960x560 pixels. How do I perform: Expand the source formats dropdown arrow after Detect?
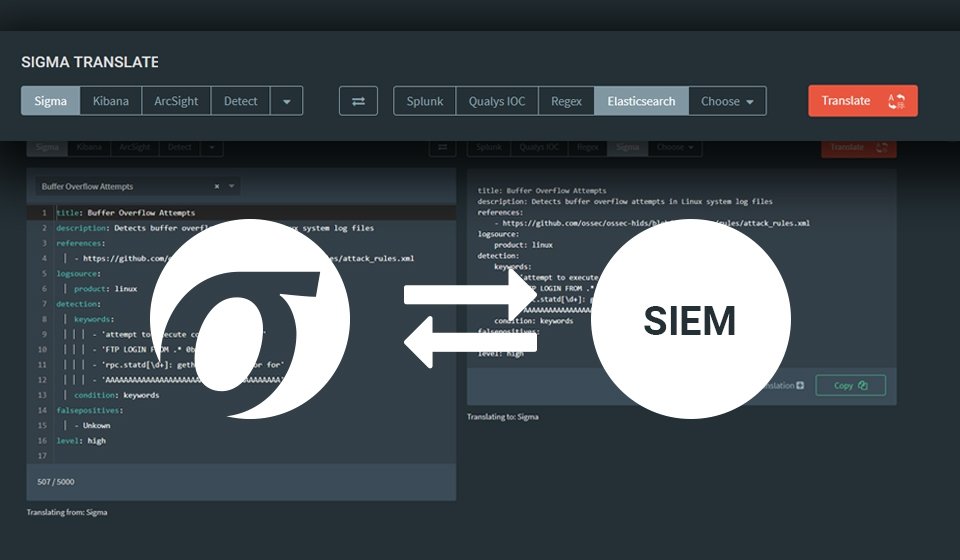coord(286,101)
